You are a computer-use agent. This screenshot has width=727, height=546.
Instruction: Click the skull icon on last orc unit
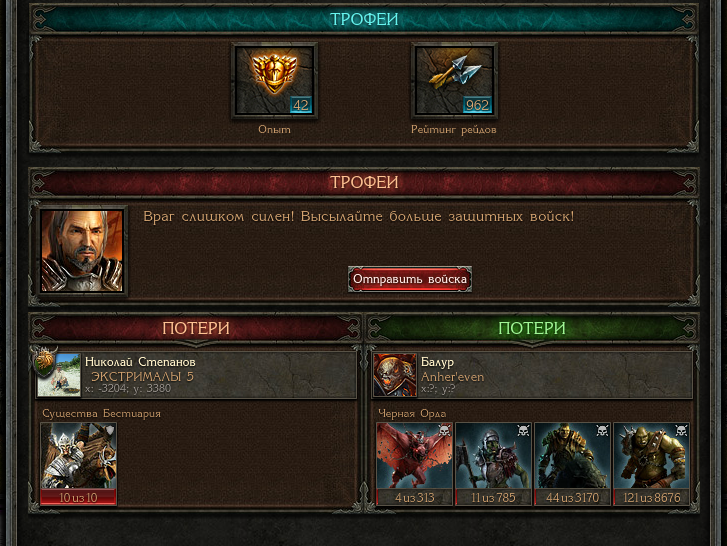click(x=681, y=431)
